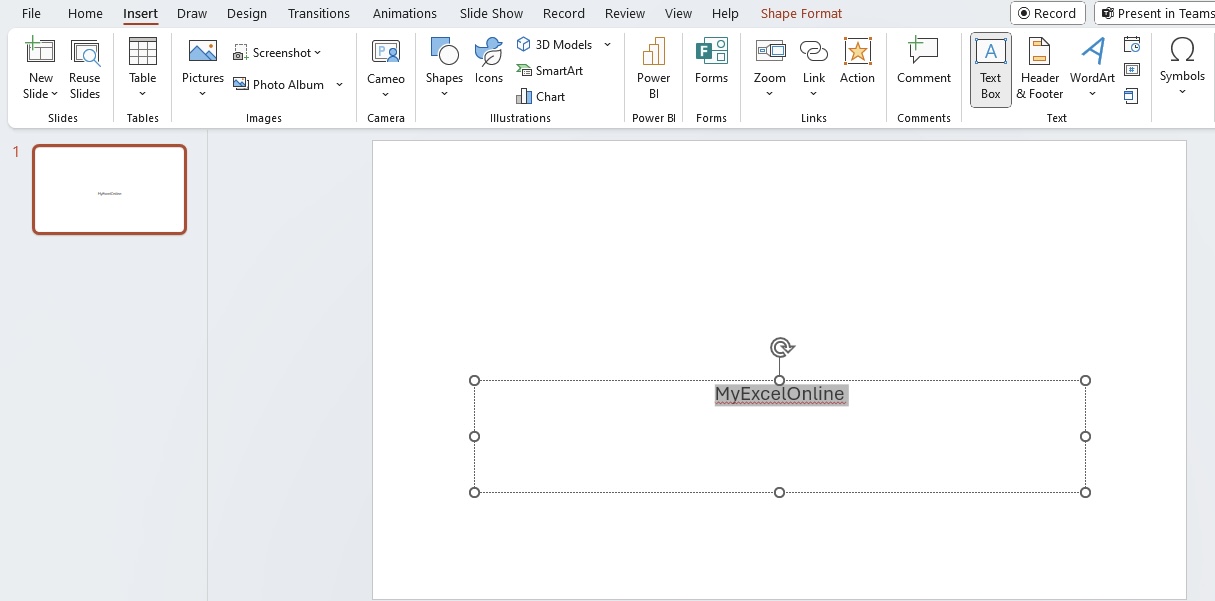The width and height of the screenshot is (1215, 601).
Task: Insert Slide Number icon
Action: click(1132, 70)
